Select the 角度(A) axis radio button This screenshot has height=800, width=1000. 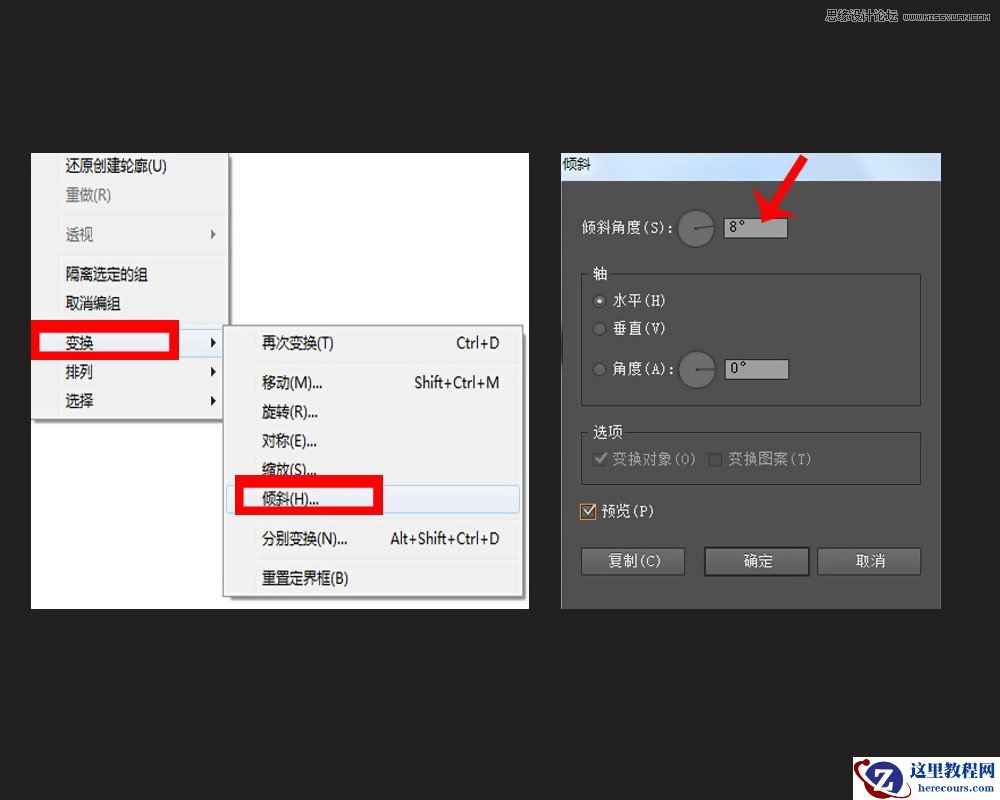(x=600, y=368)
